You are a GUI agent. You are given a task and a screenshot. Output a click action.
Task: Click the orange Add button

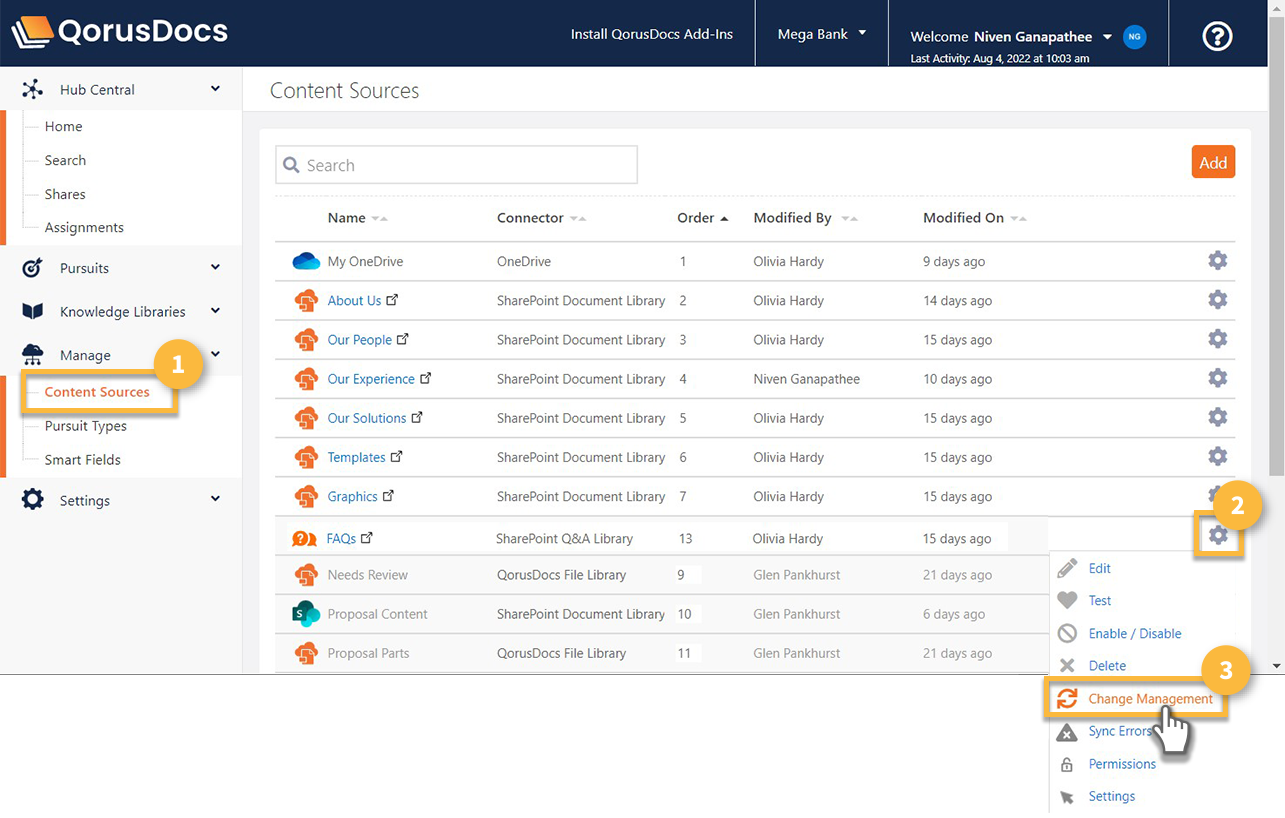(x=1212, y=161)
